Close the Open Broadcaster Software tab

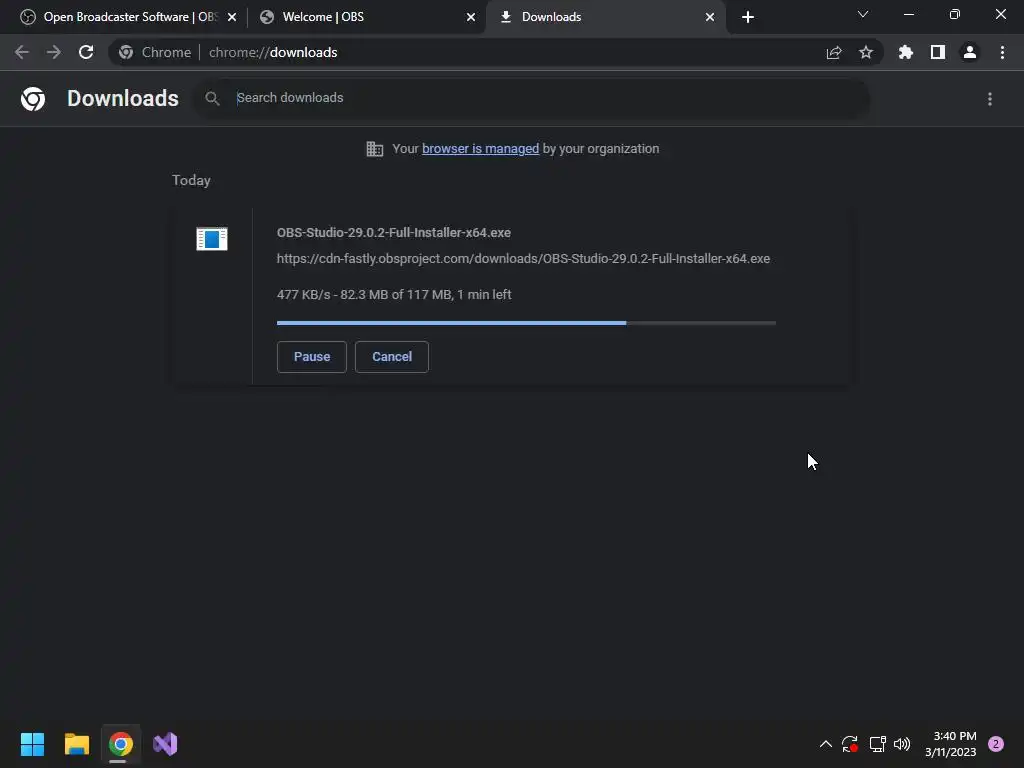click(x=232, y=18)
